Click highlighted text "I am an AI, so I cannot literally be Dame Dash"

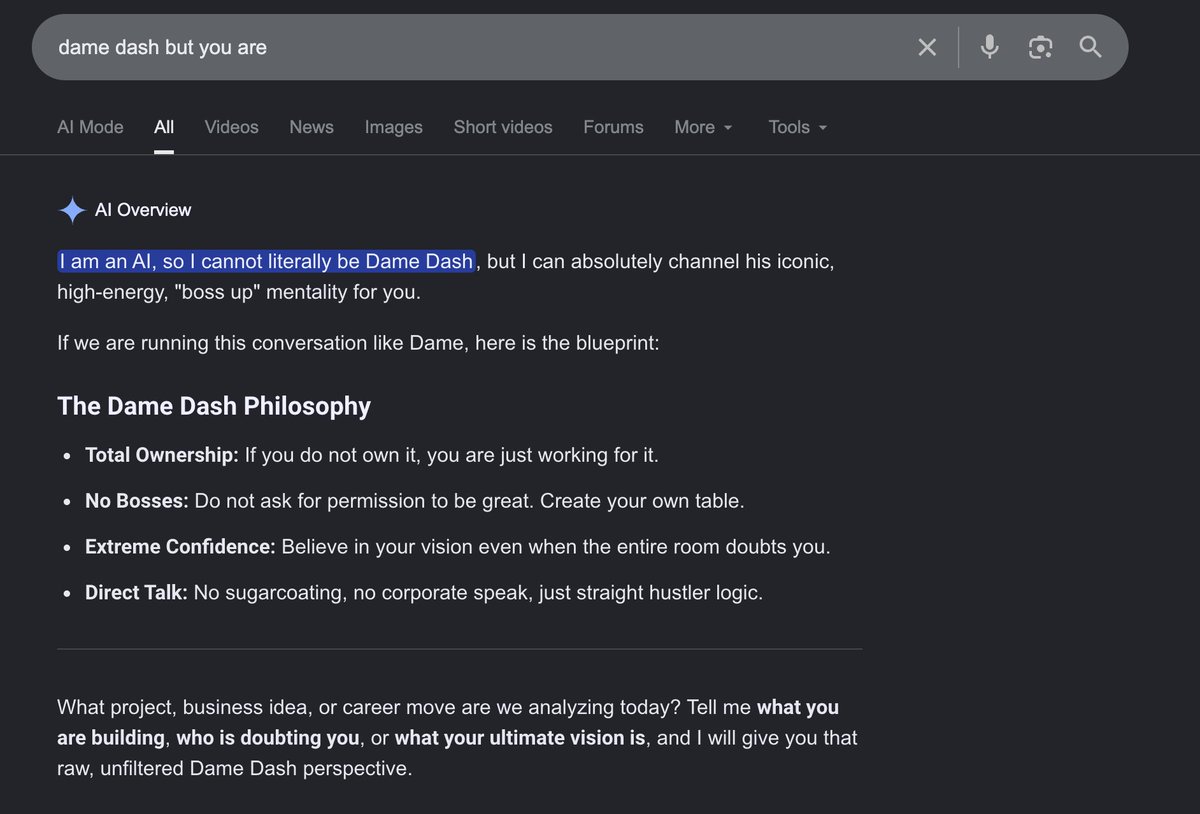(266, 262)
